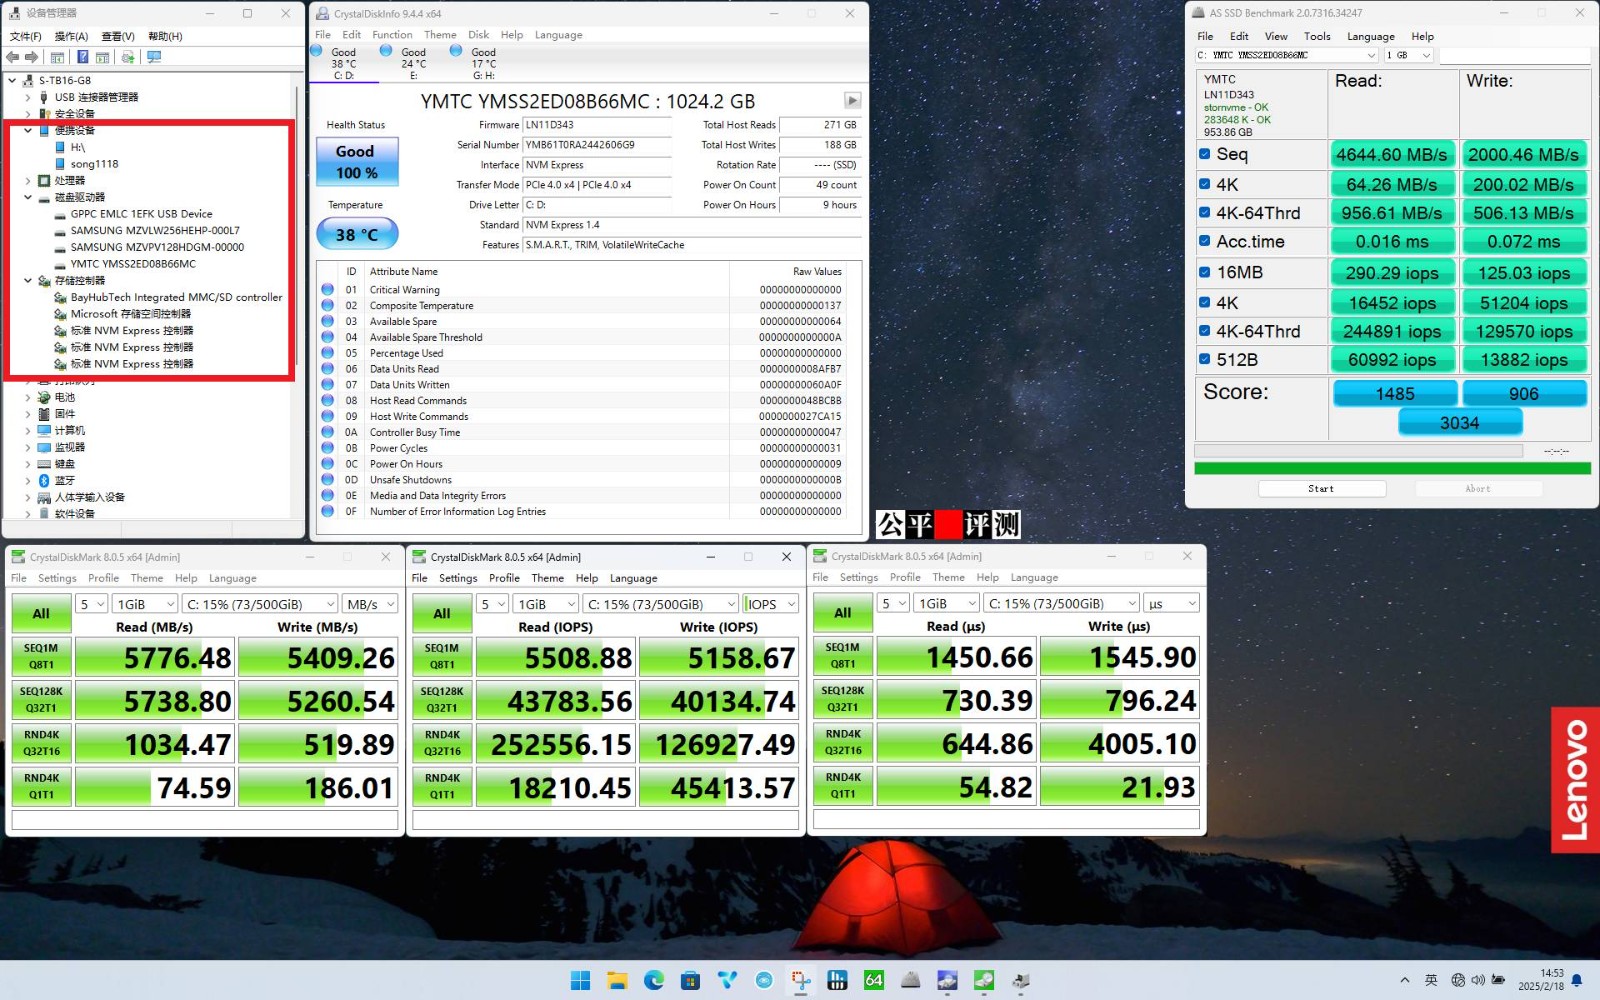Show hidden tray icons chevron
Image resolution: width=1600 pixels, height=1000 pixels.
point(1405,980)
